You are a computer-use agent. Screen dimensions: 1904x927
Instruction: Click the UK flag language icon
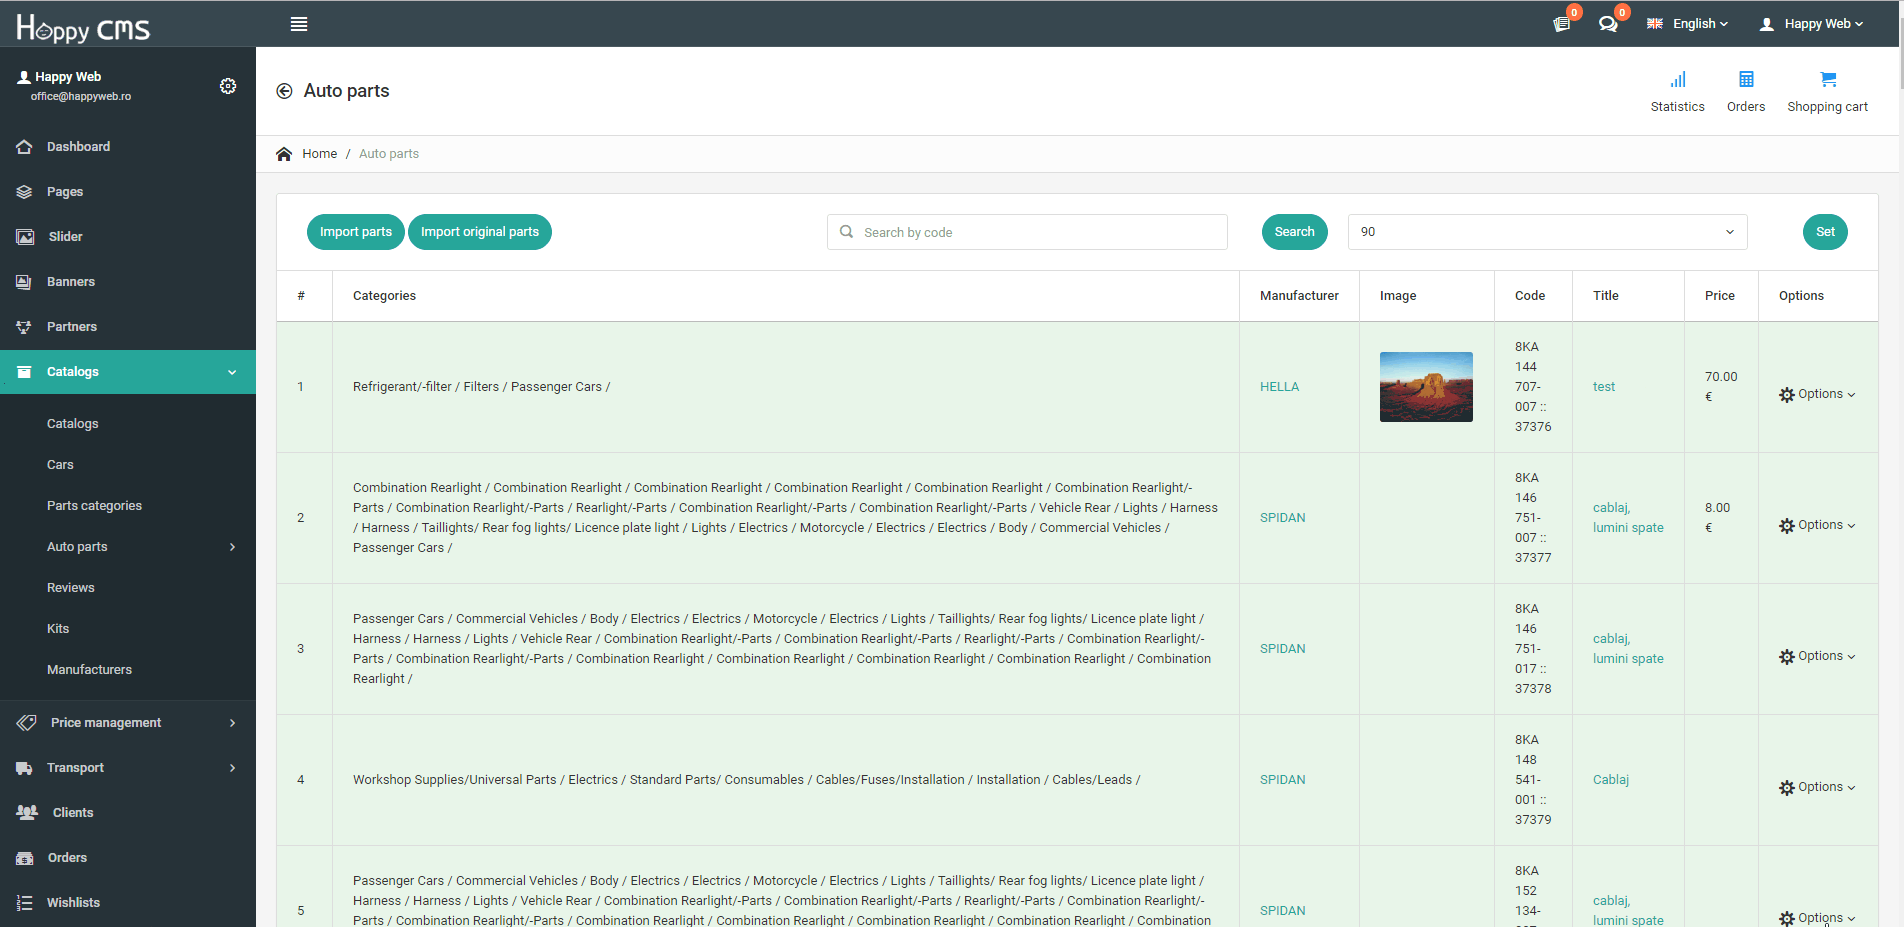(x=1655, y=24)
